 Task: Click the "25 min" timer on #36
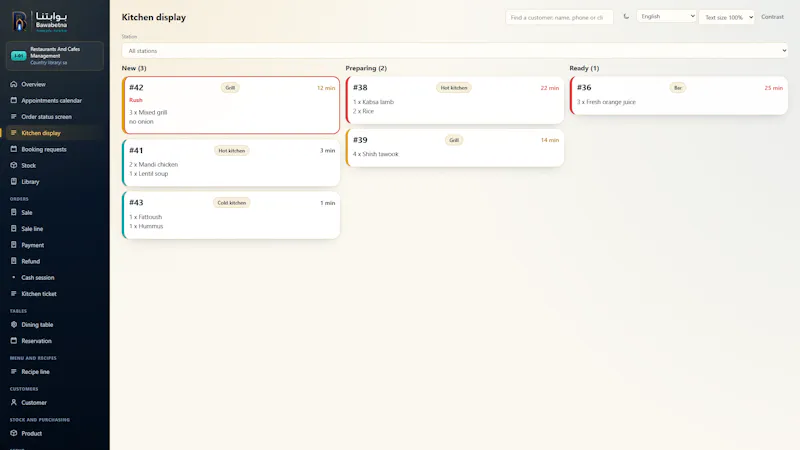click(x=773, y=88)
